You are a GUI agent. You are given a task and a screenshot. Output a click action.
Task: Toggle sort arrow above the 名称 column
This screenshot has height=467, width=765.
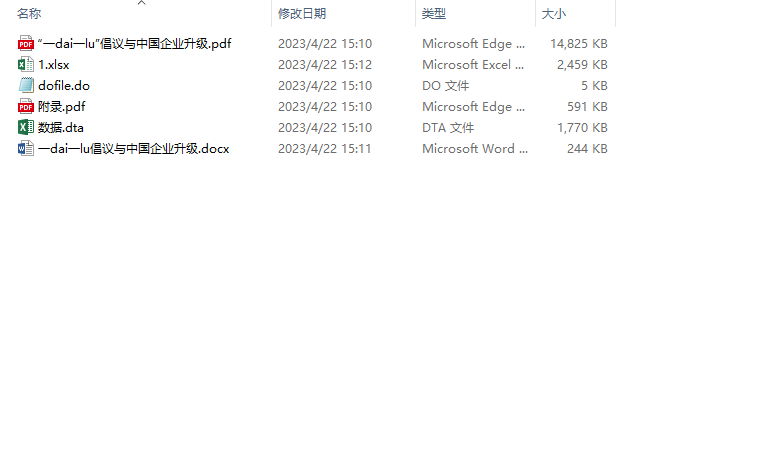tap(141, 3)
